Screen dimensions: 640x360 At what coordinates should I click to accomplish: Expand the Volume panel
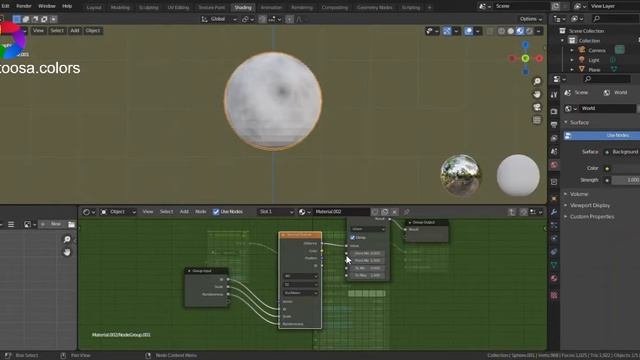[576, 194]
